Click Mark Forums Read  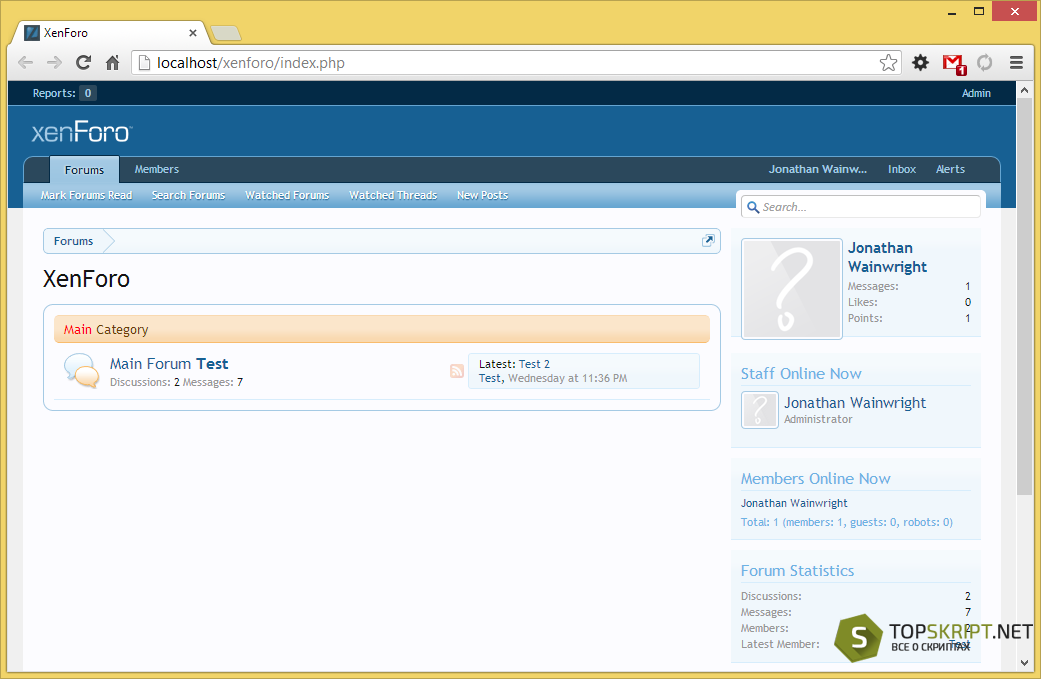(x=86, y=195)
